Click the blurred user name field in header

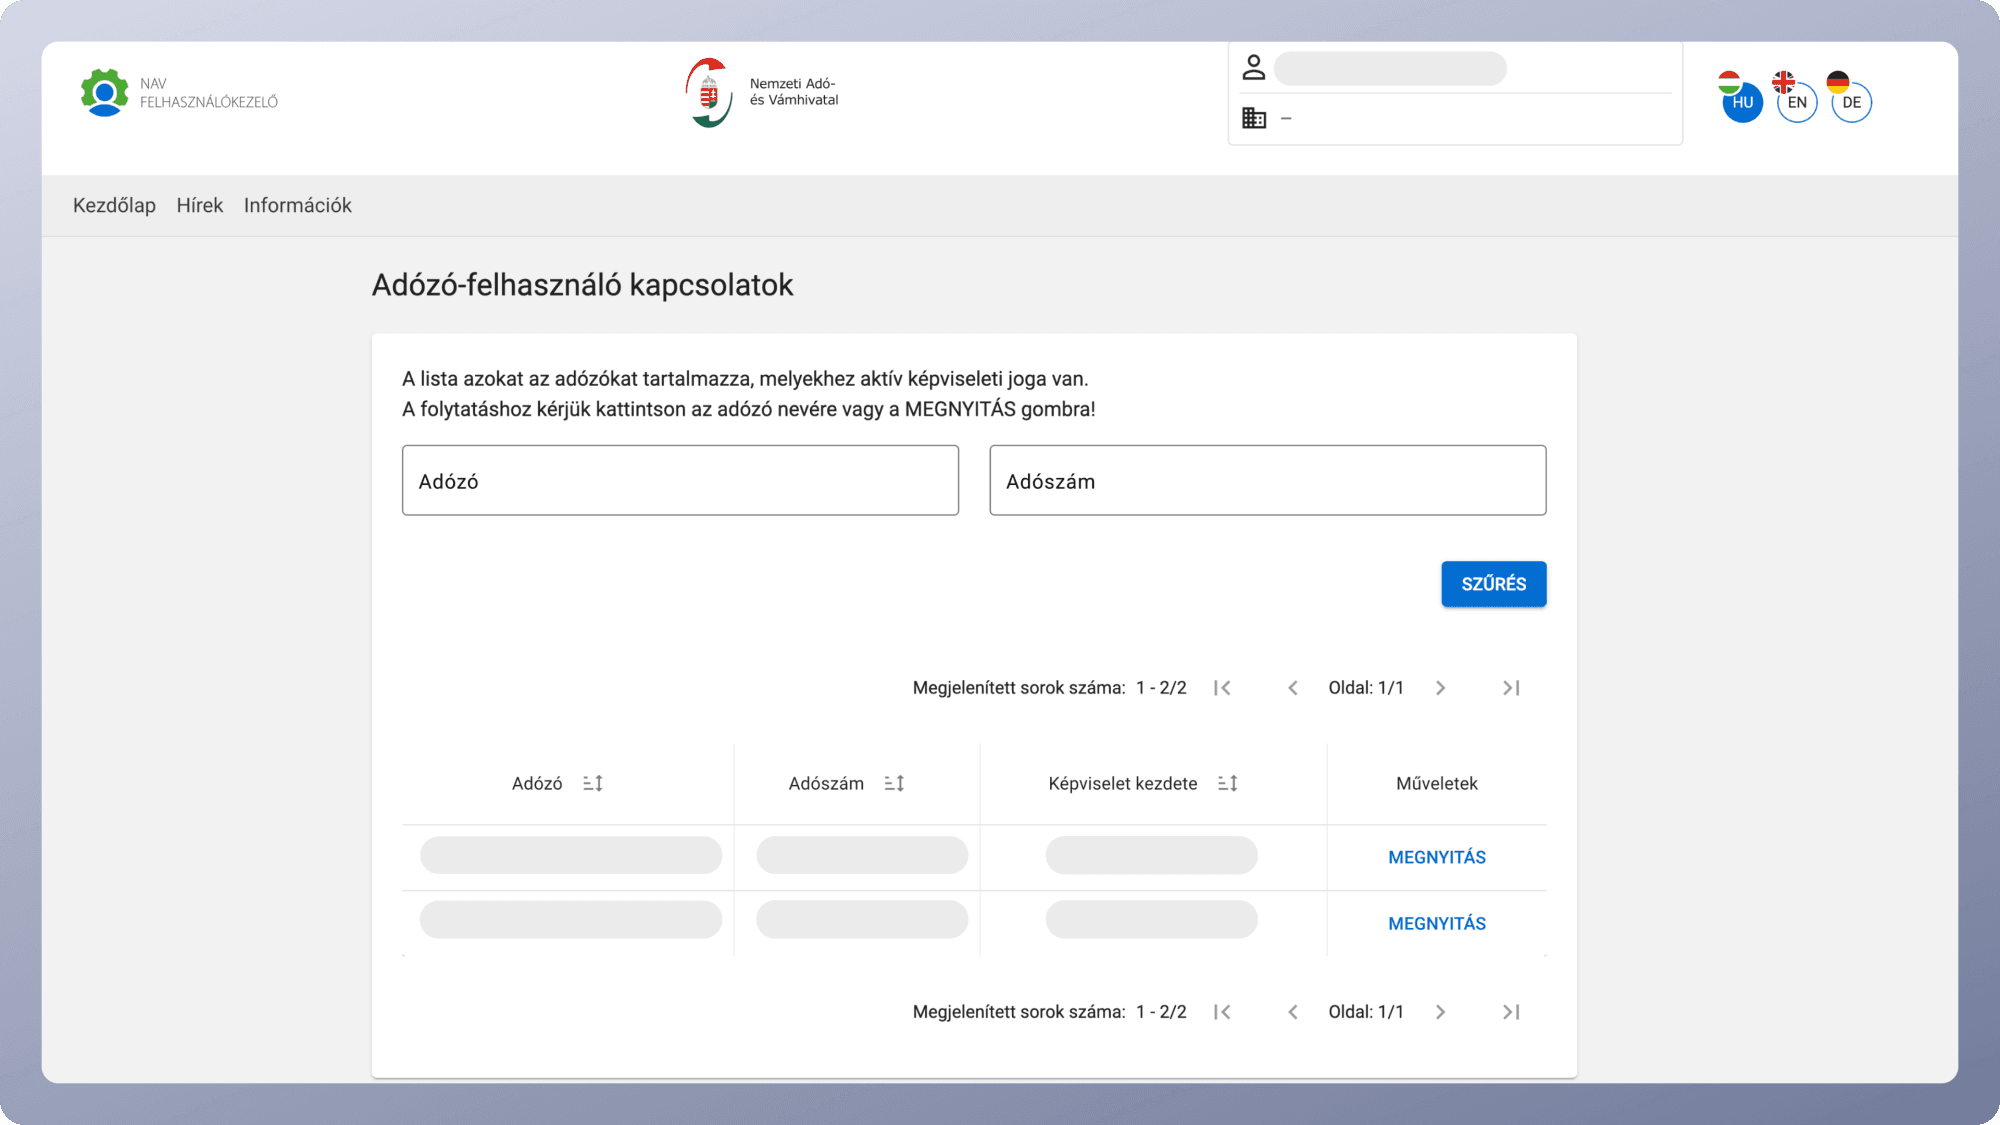(x=1390, y=68)
